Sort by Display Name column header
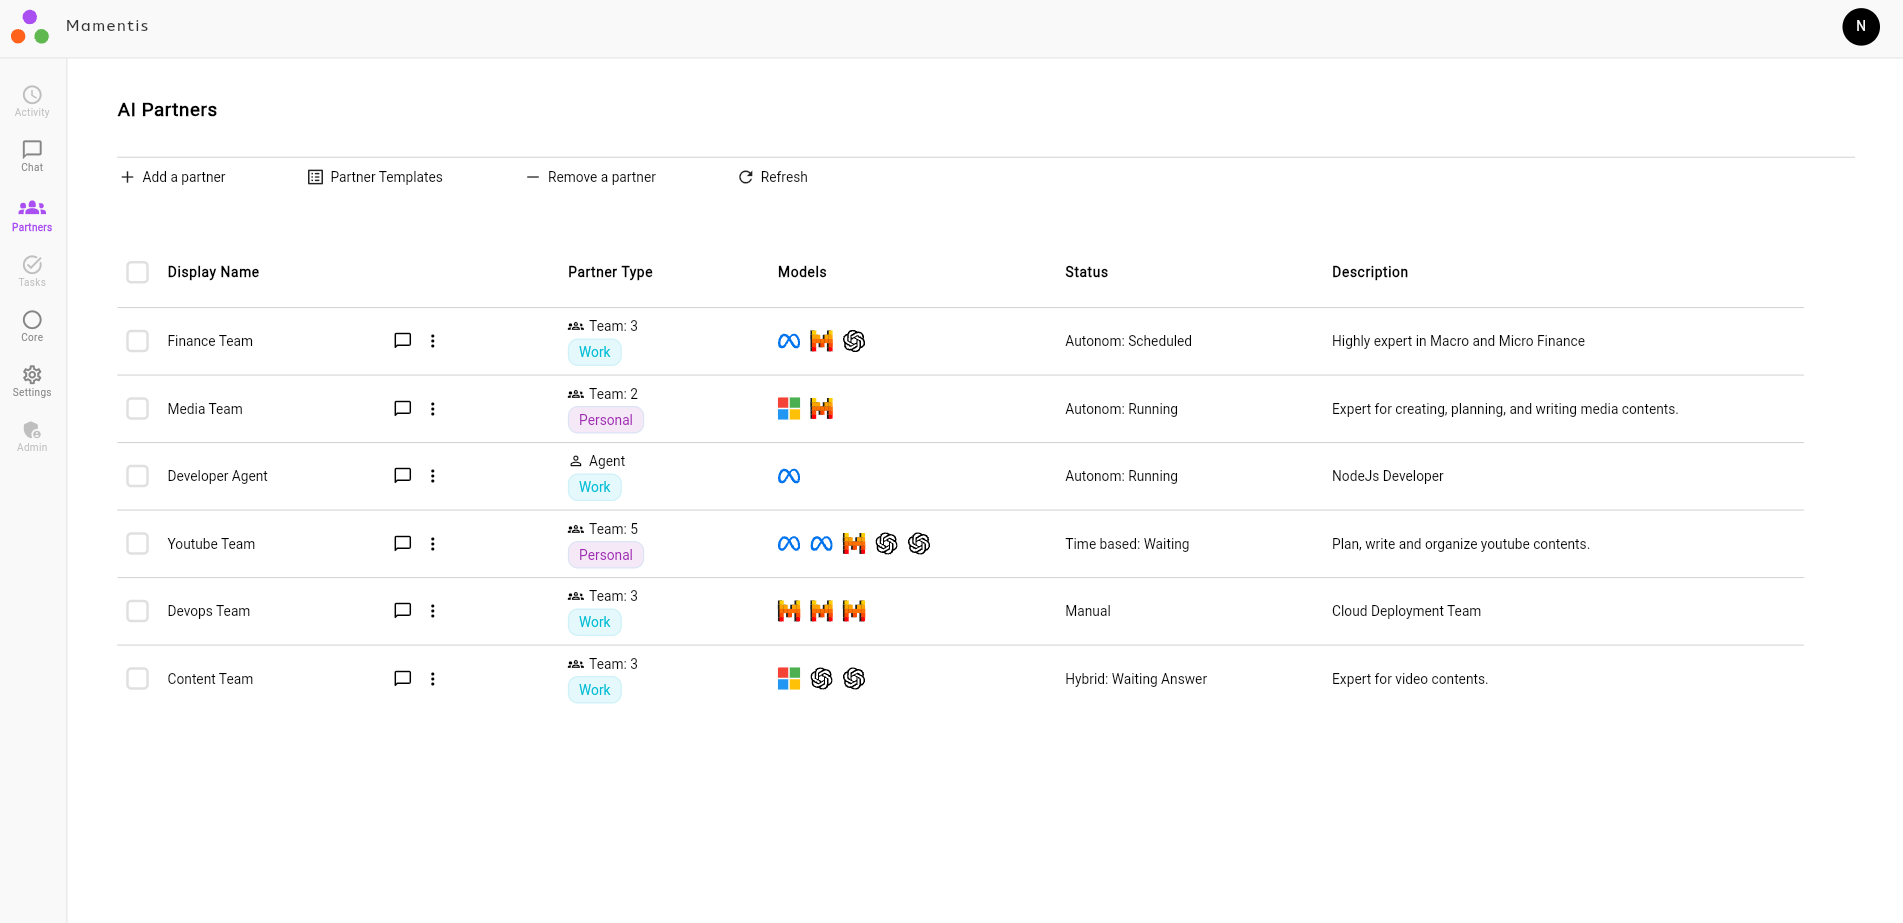Viewport: 1903px width, 923px height. (213, 272)
